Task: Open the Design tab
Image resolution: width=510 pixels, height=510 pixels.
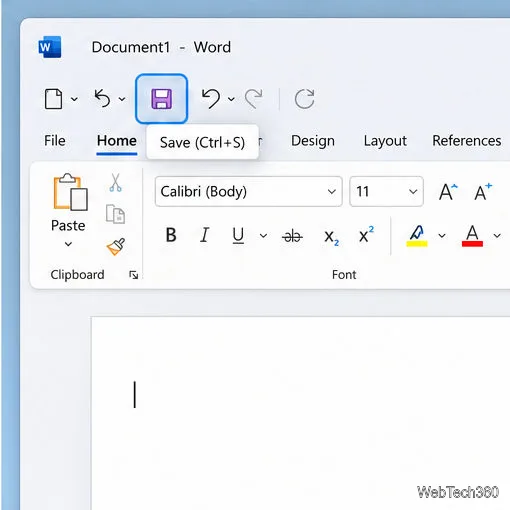Action: [x=313, y=141]
